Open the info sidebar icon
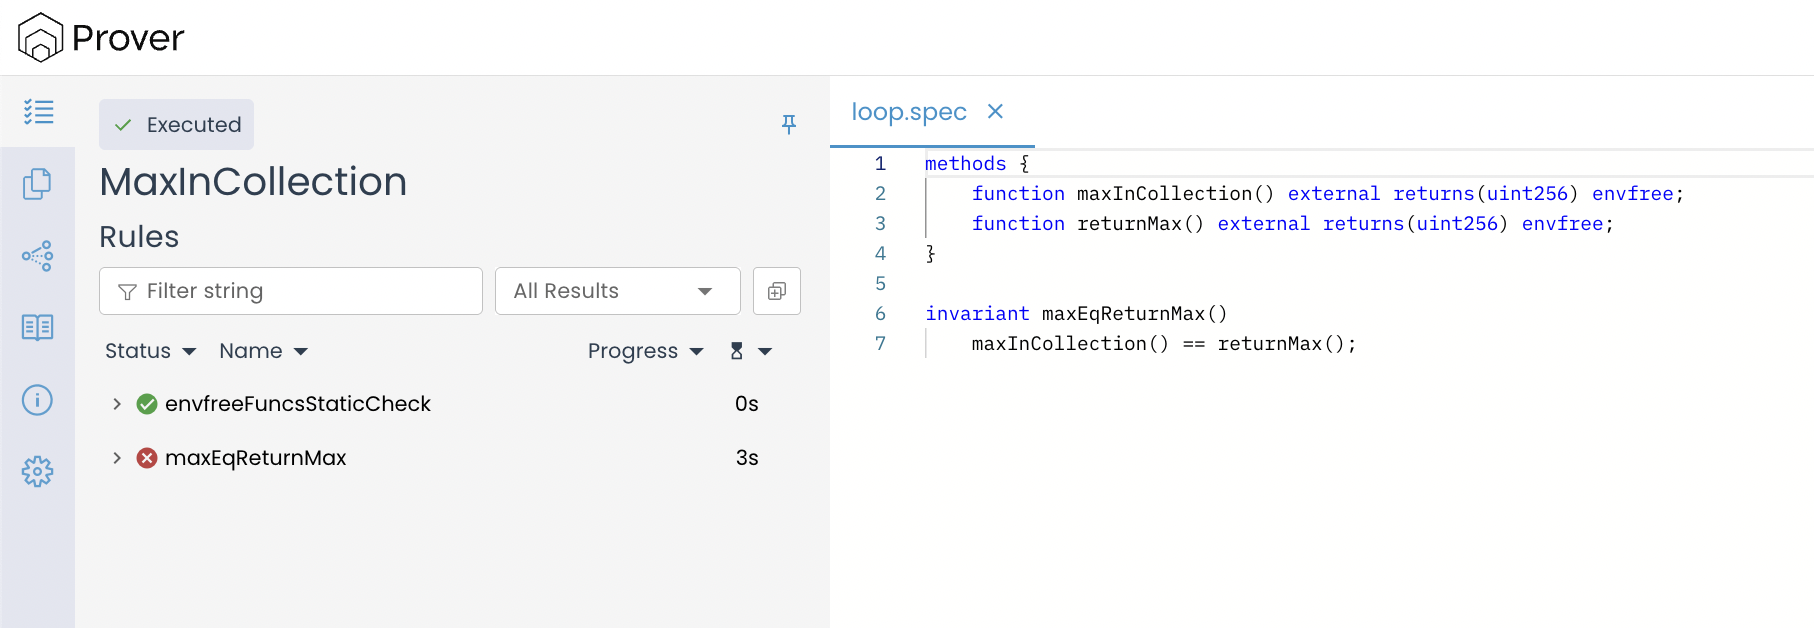 (x=38, y=400)
